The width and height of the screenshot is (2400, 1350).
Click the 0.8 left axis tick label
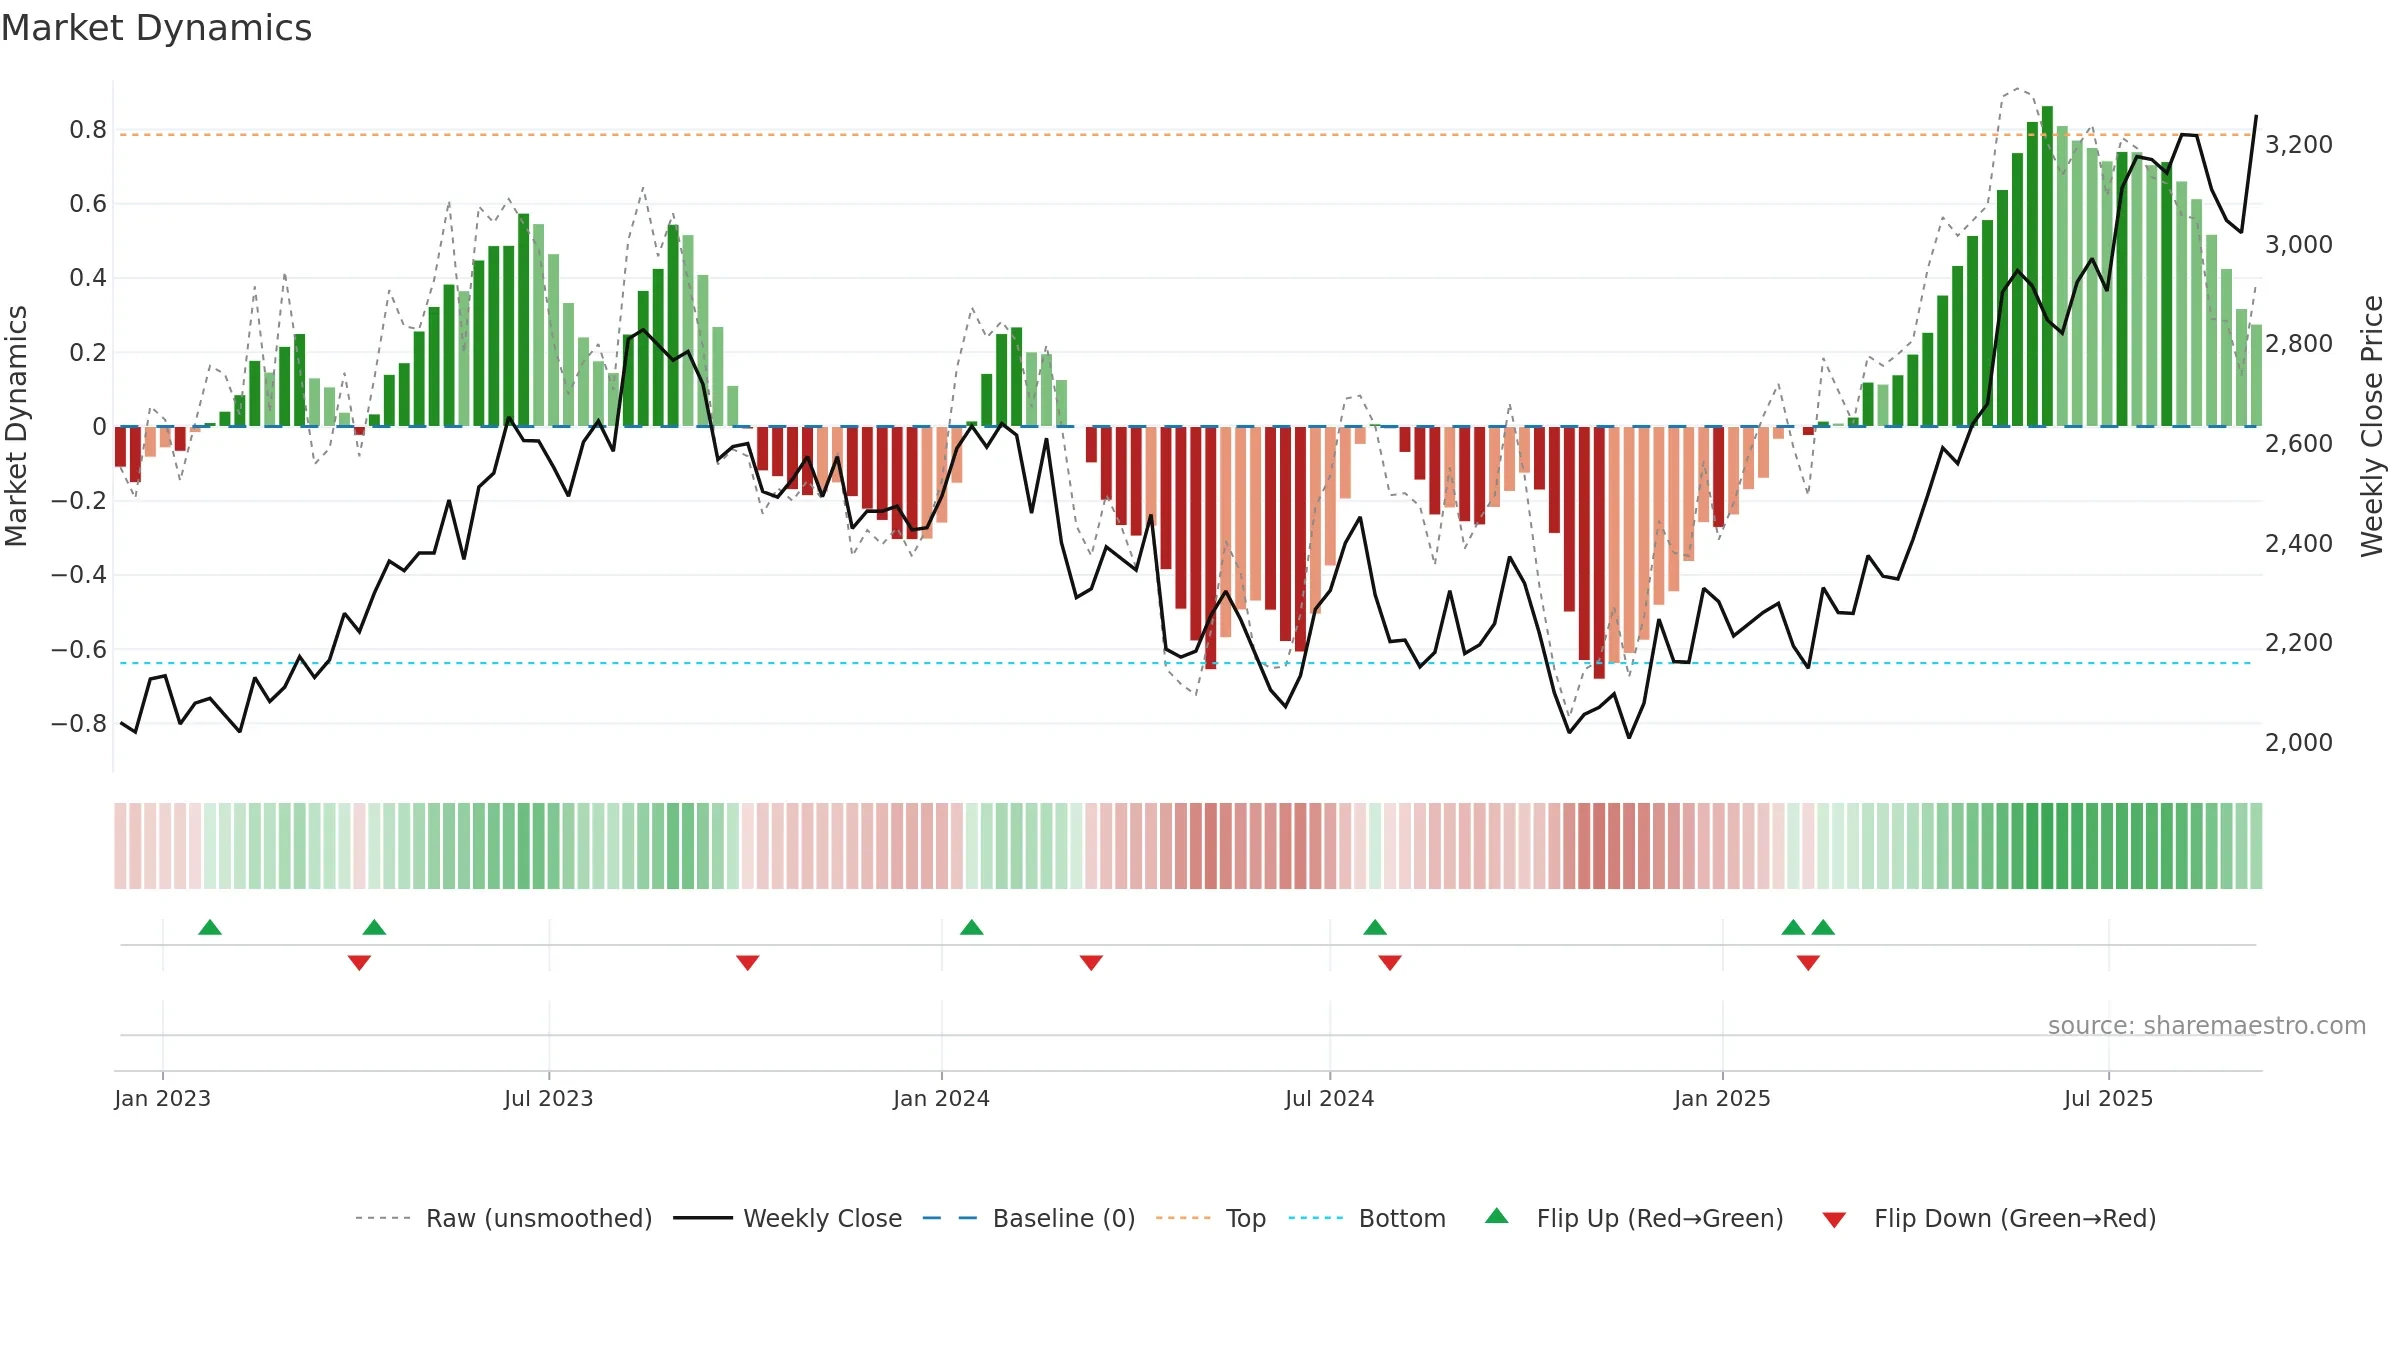[88, 130]
